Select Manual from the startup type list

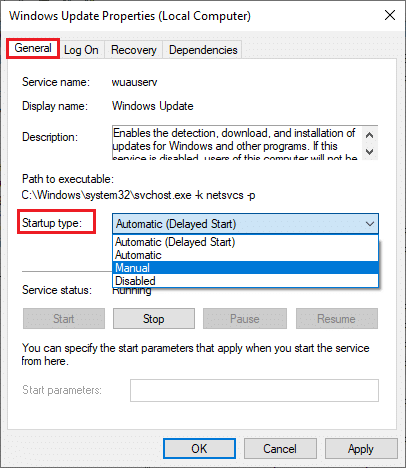tap(246, 268)
